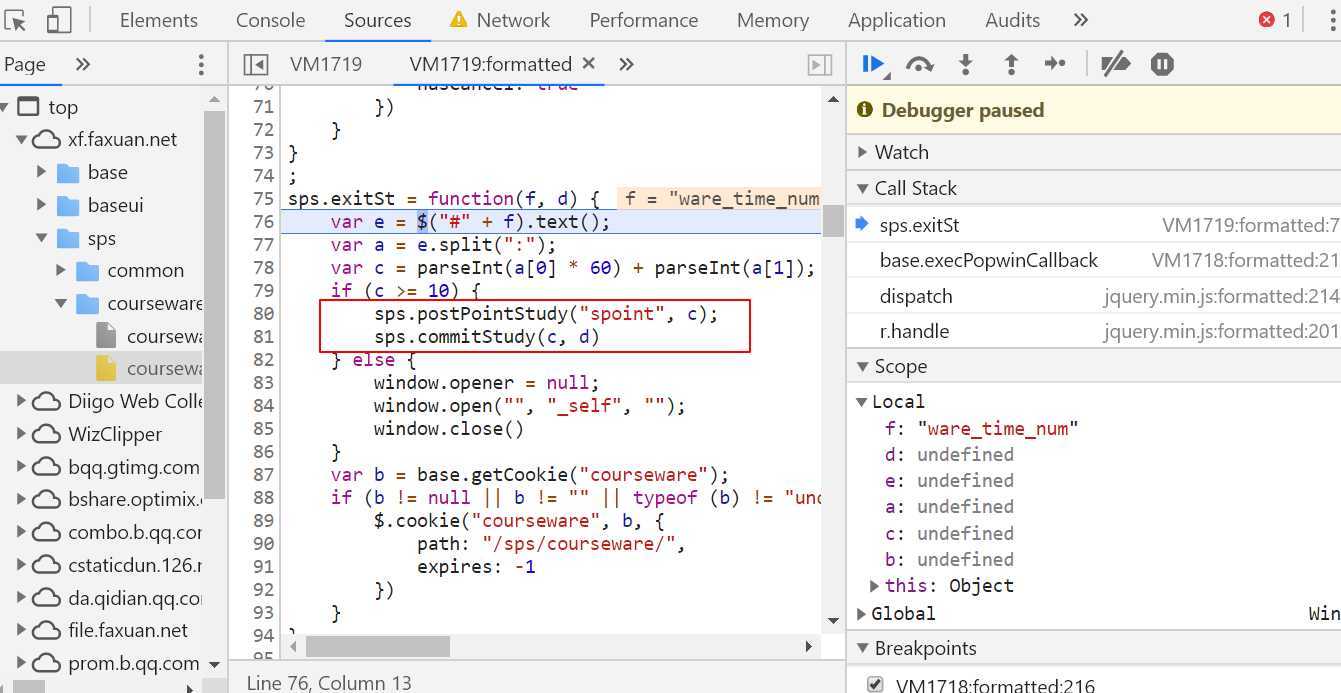1341x693 pixels.
Task: Show more open file tabs
Action: point(626,64)
